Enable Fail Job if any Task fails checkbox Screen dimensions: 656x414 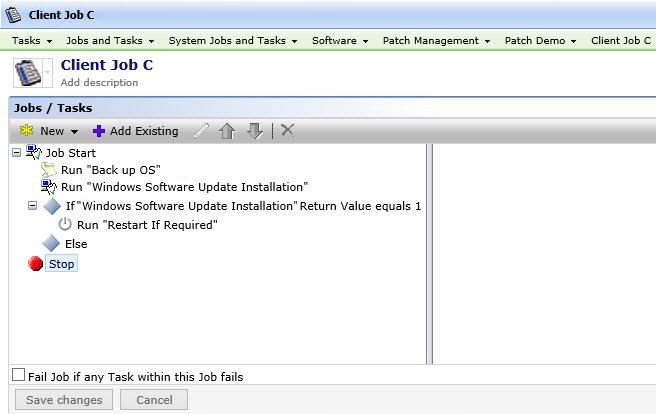pos(18,375)
